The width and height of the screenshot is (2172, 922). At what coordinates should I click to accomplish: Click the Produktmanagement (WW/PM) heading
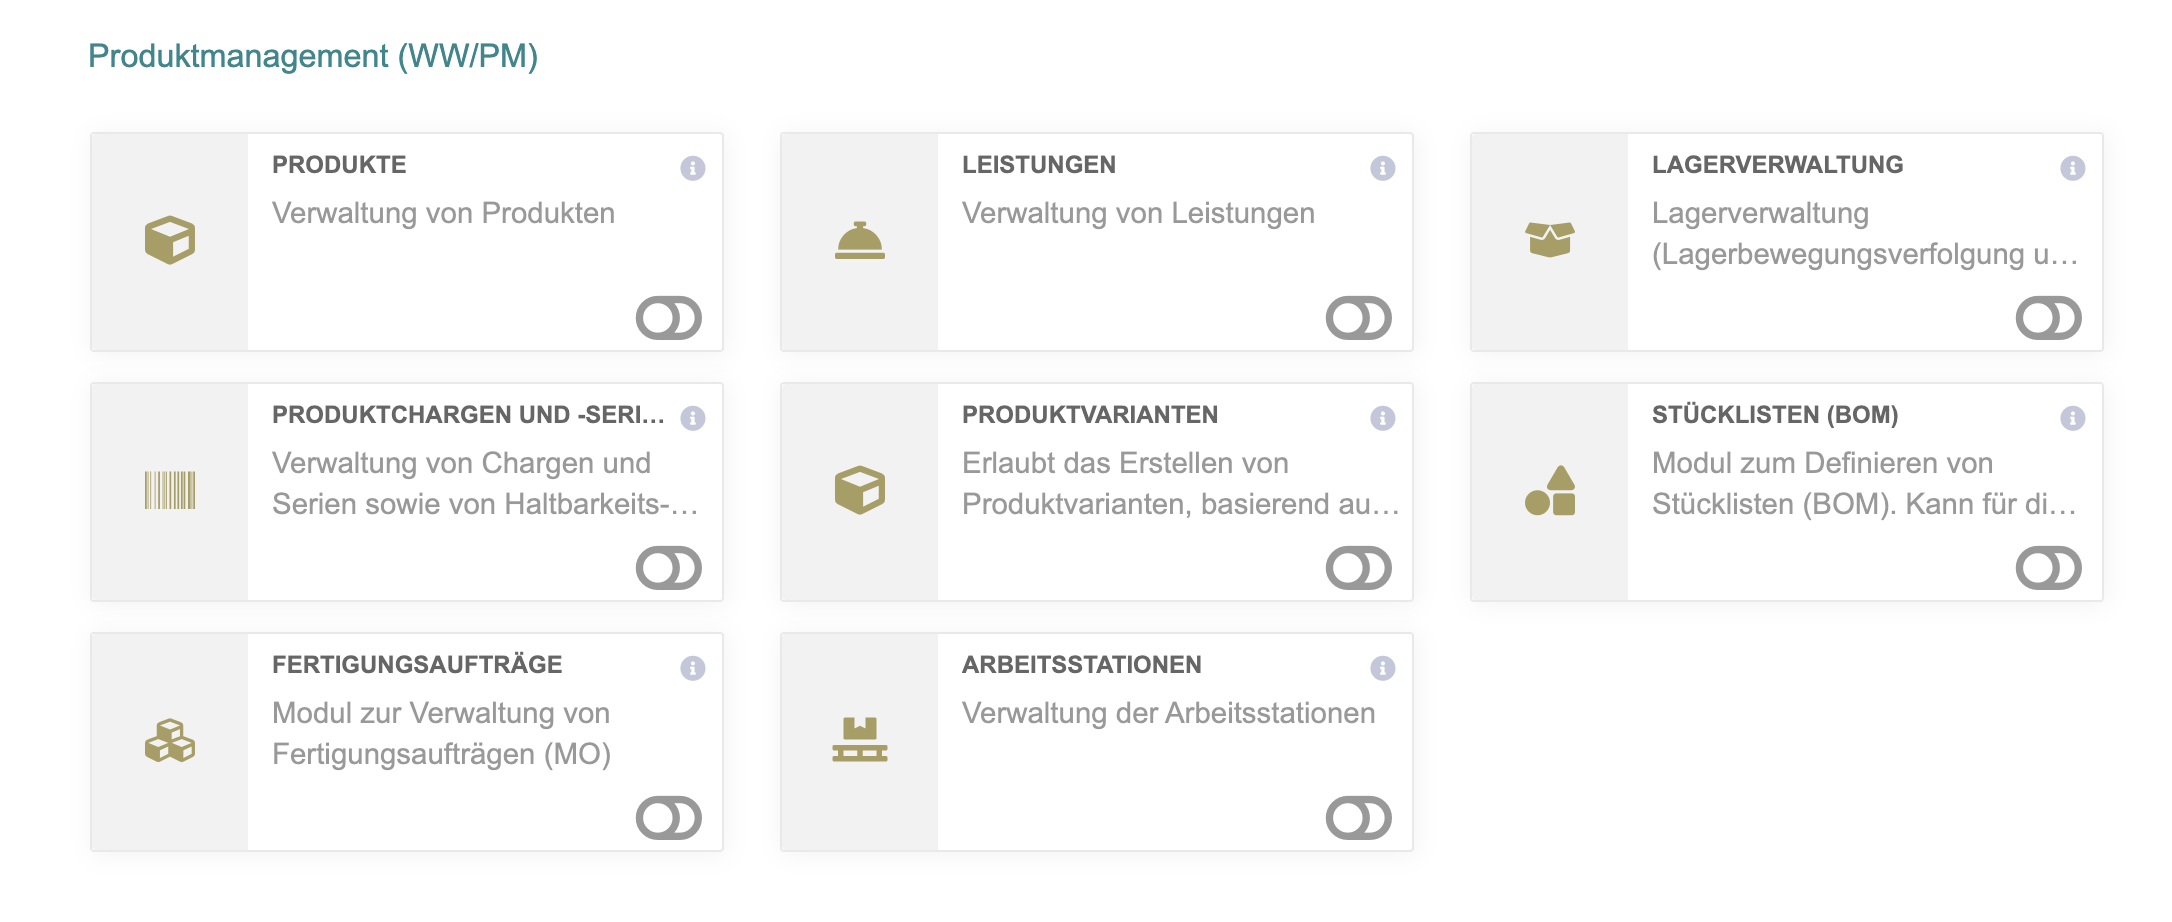point(313,56)
